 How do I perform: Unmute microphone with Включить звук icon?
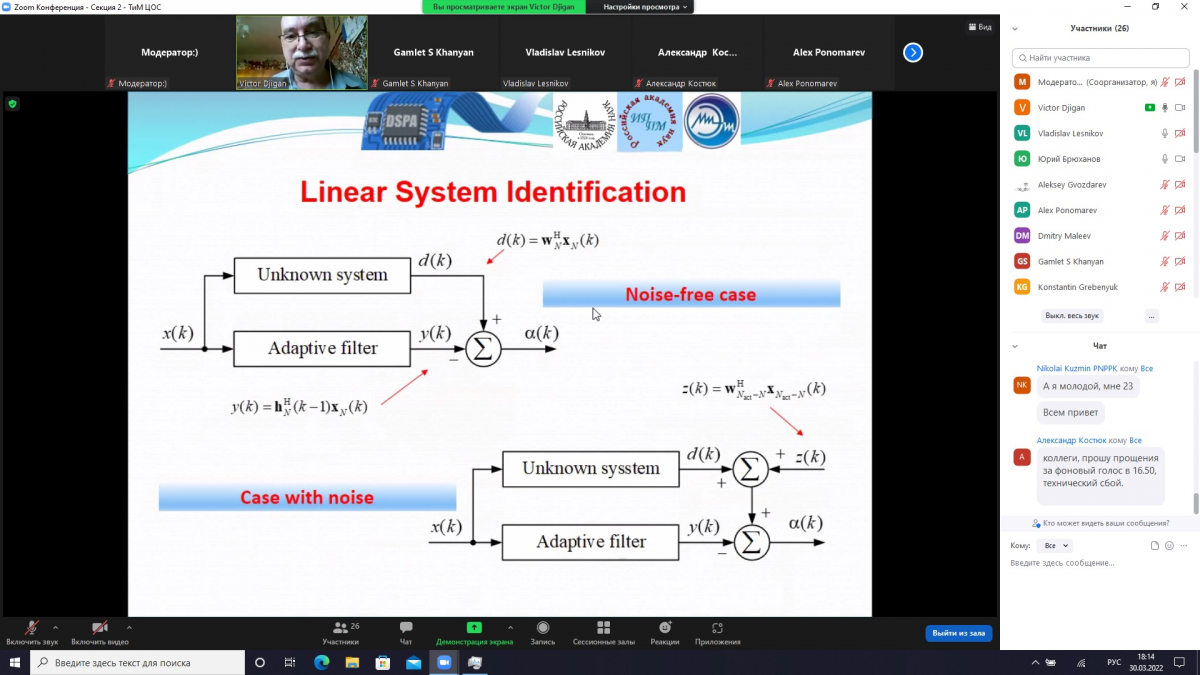point(32,628)
